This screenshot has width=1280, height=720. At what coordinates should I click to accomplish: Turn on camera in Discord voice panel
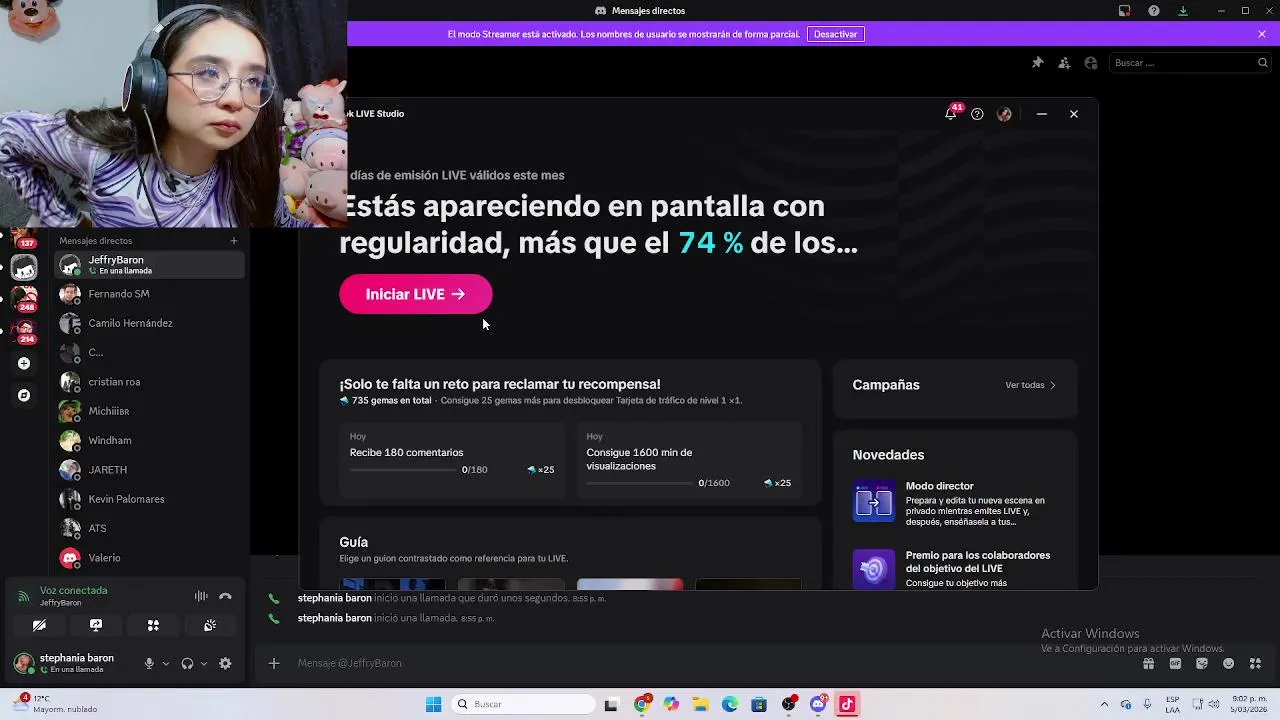39,625
